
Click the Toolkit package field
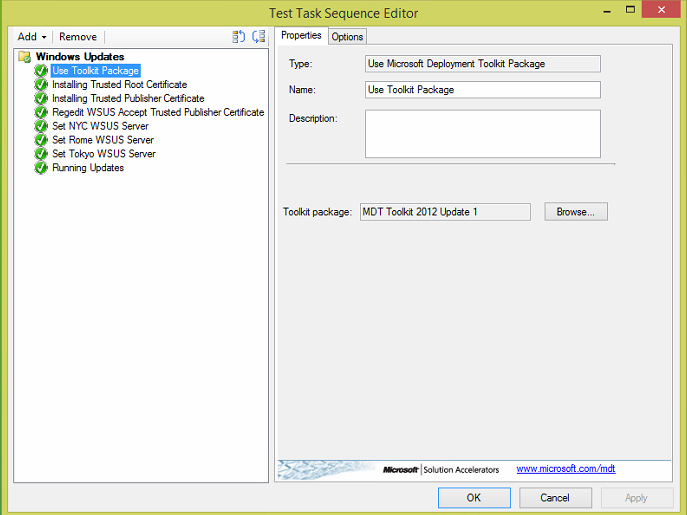[x=445, y=212]
